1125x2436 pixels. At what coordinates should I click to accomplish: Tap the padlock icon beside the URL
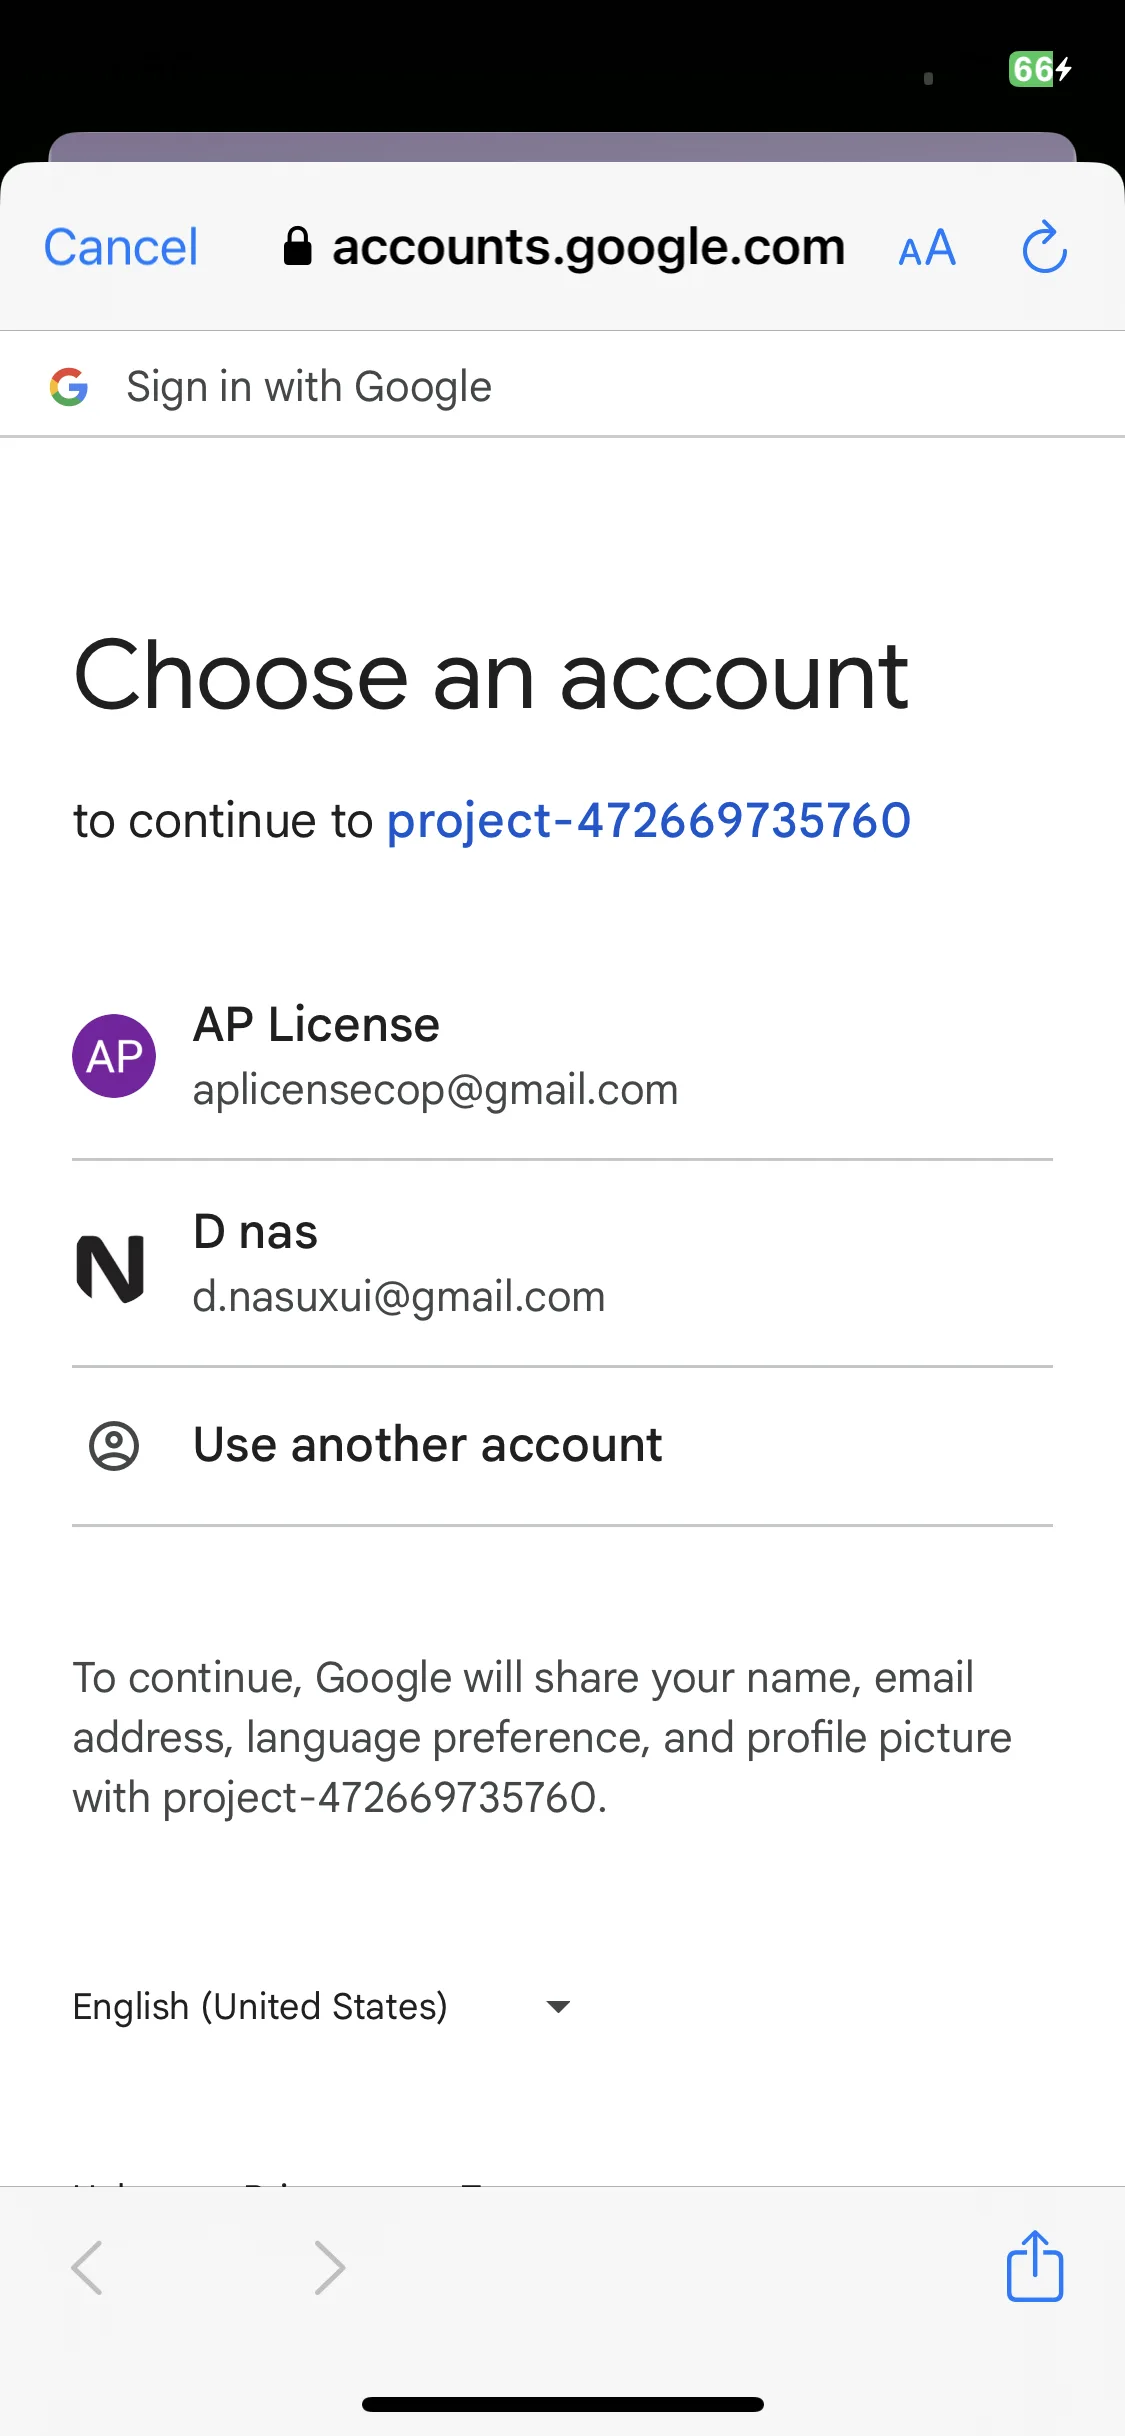pos(297,246)
